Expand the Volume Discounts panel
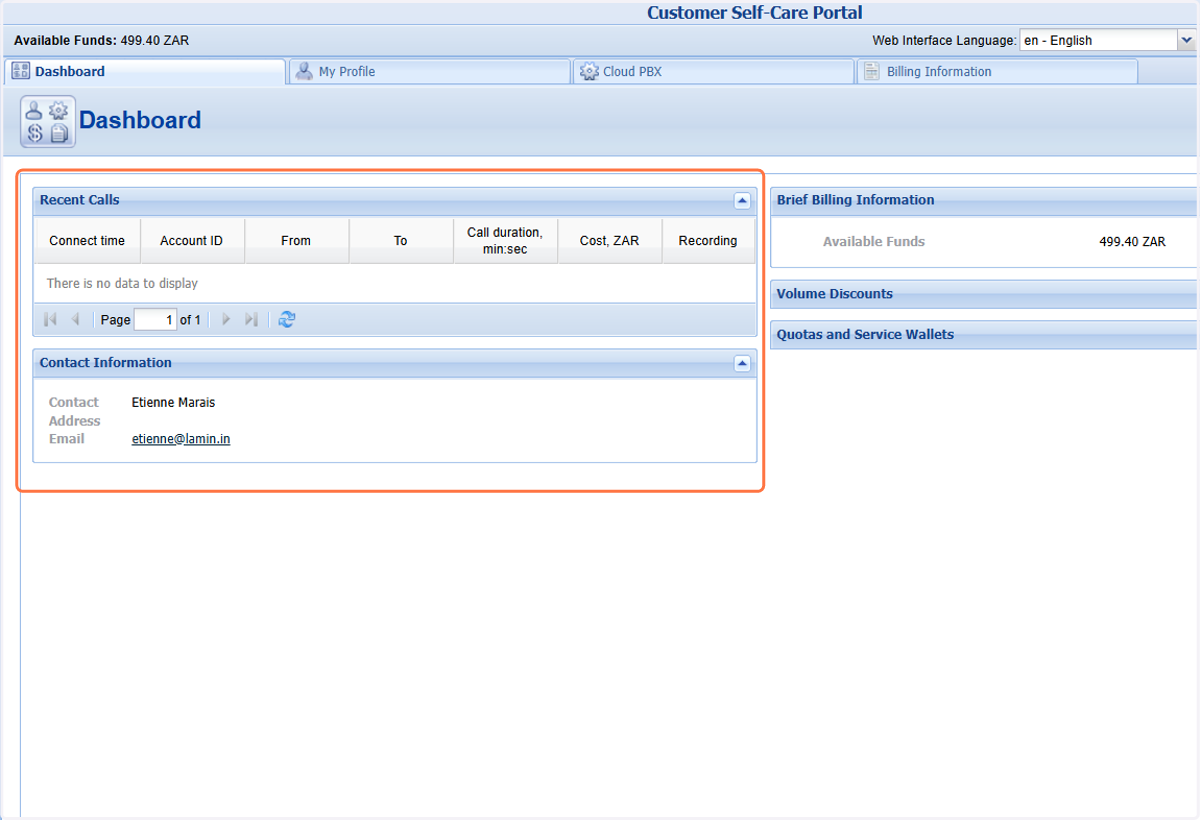 coord(983,294)
